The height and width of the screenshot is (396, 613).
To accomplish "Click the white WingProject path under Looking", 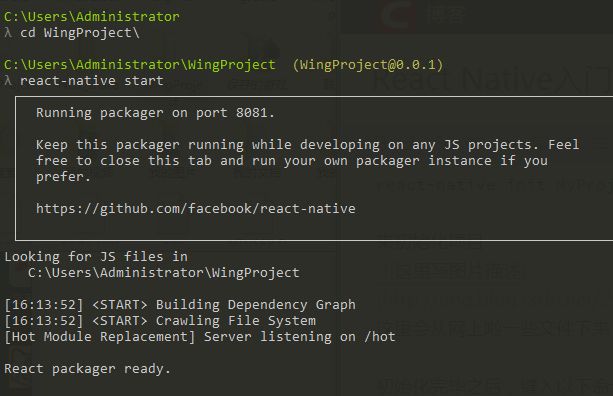I will 163,273.
